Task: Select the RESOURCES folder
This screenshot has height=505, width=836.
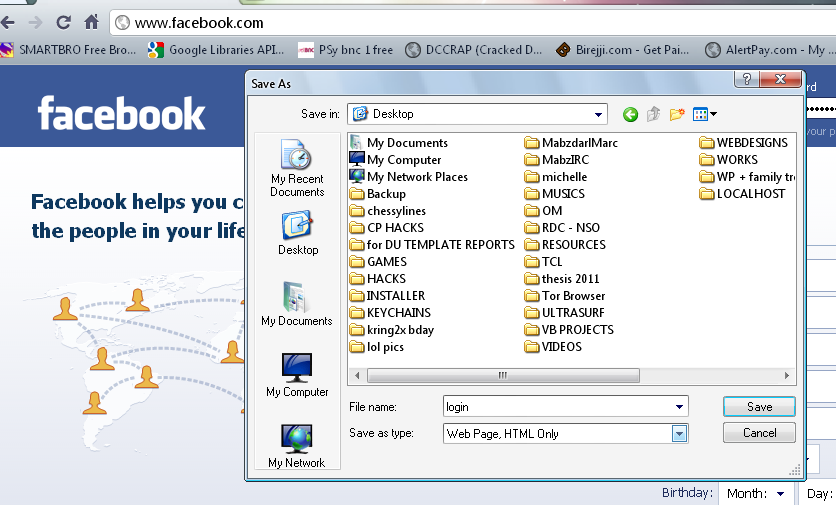Action: click(565, 245)
